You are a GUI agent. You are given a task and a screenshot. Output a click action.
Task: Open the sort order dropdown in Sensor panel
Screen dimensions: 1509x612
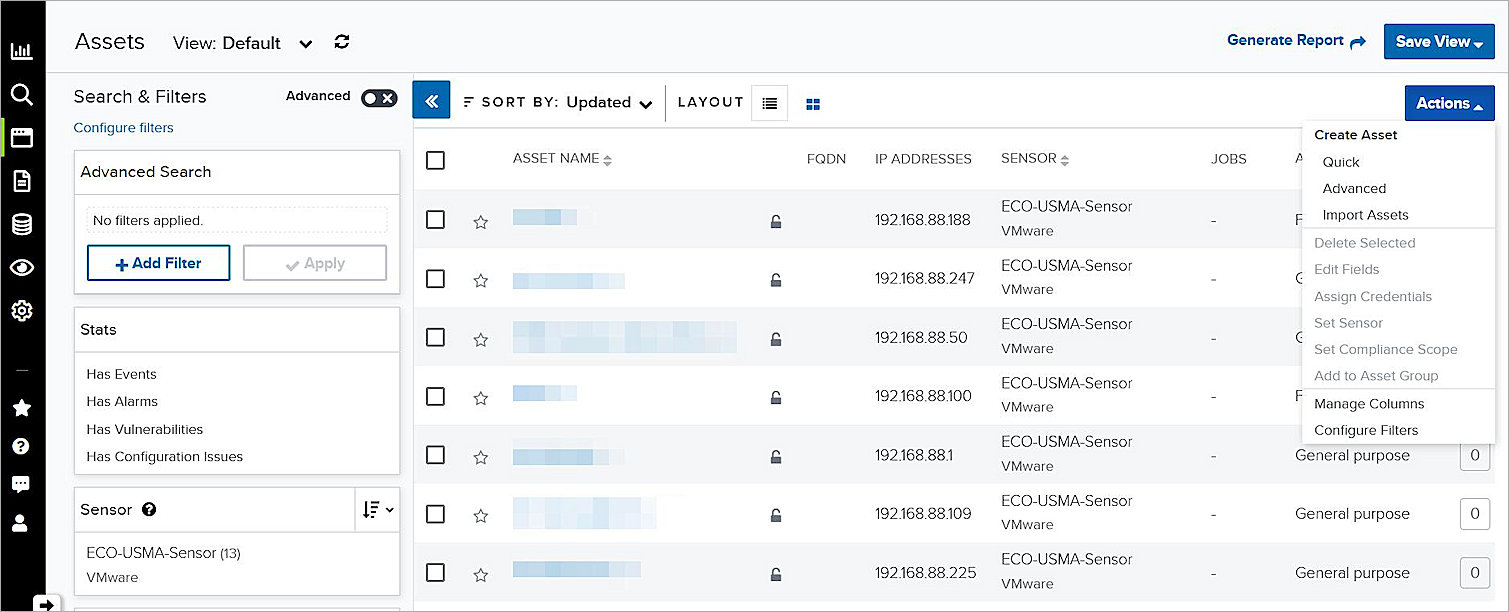pyautogui.click(x=377, y=509)
